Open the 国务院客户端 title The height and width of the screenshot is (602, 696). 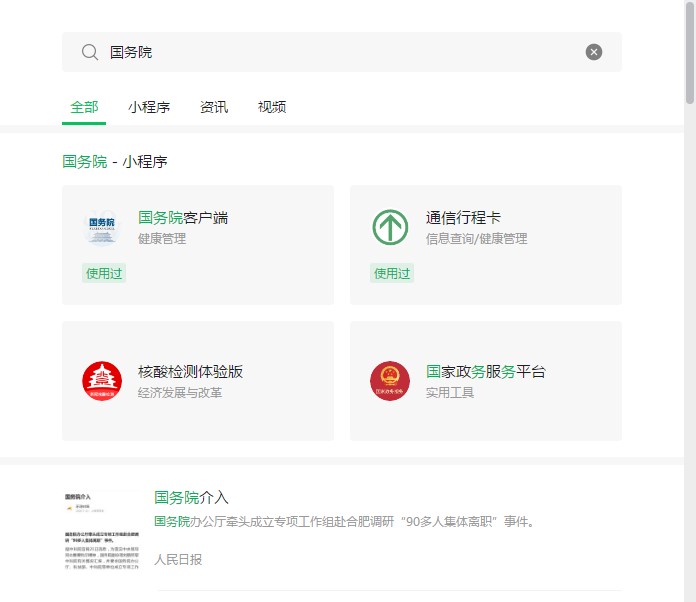click(x=183, y=218)
